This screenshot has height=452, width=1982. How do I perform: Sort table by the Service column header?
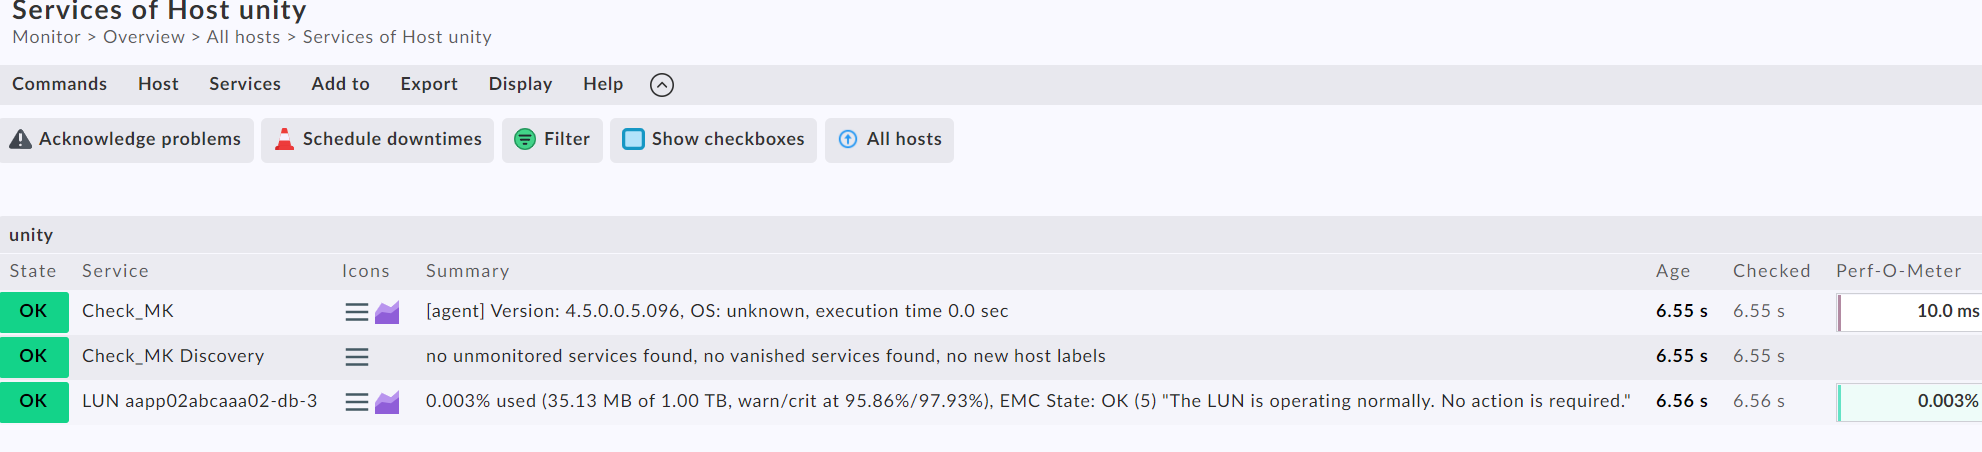(x=115, y=271)
